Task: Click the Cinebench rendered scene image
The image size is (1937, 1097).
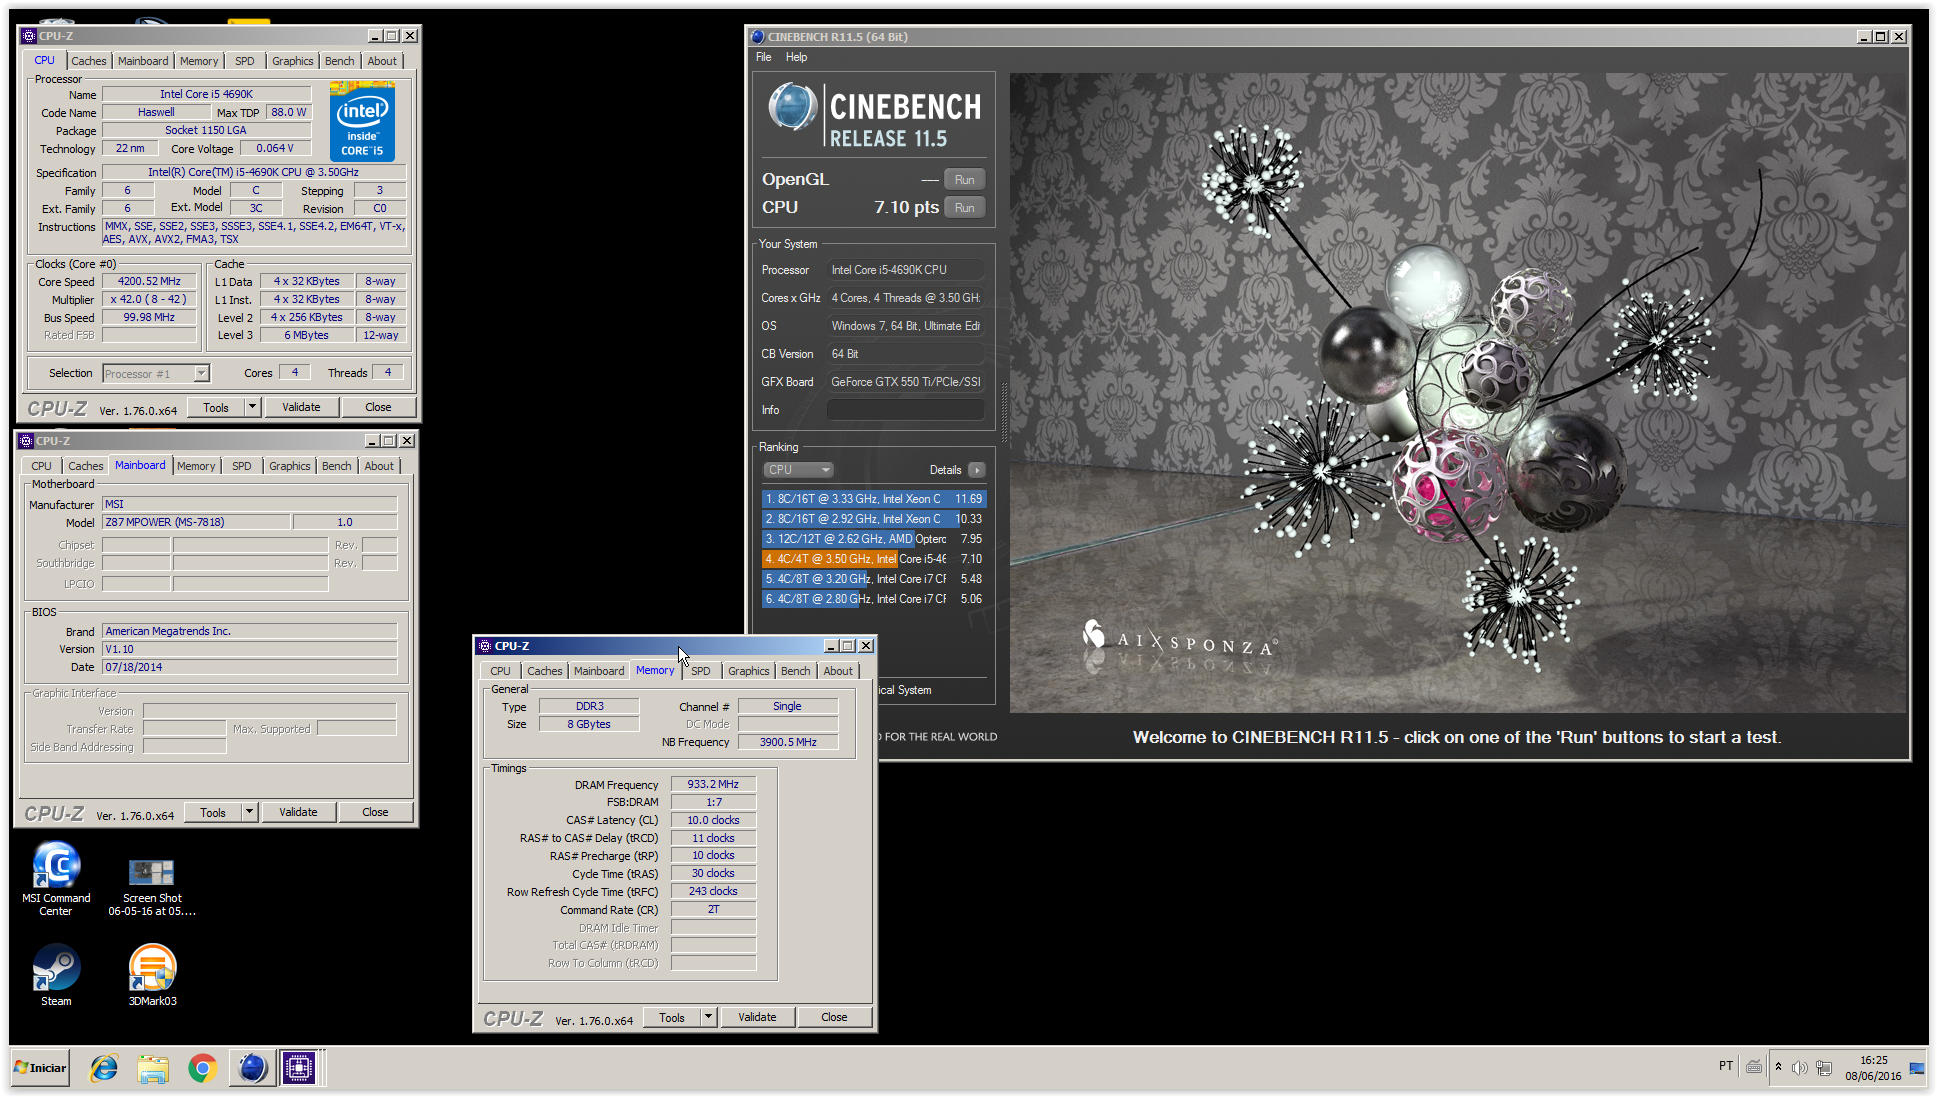Action: (1458, 392)
